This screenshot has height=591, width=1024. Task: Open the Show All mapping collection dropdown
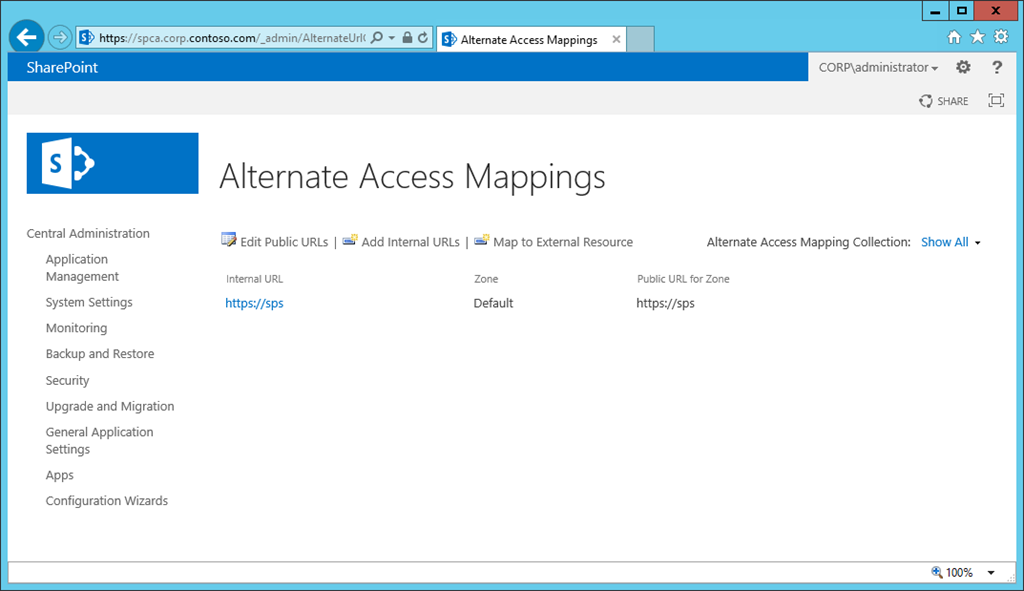pos(951,242)
